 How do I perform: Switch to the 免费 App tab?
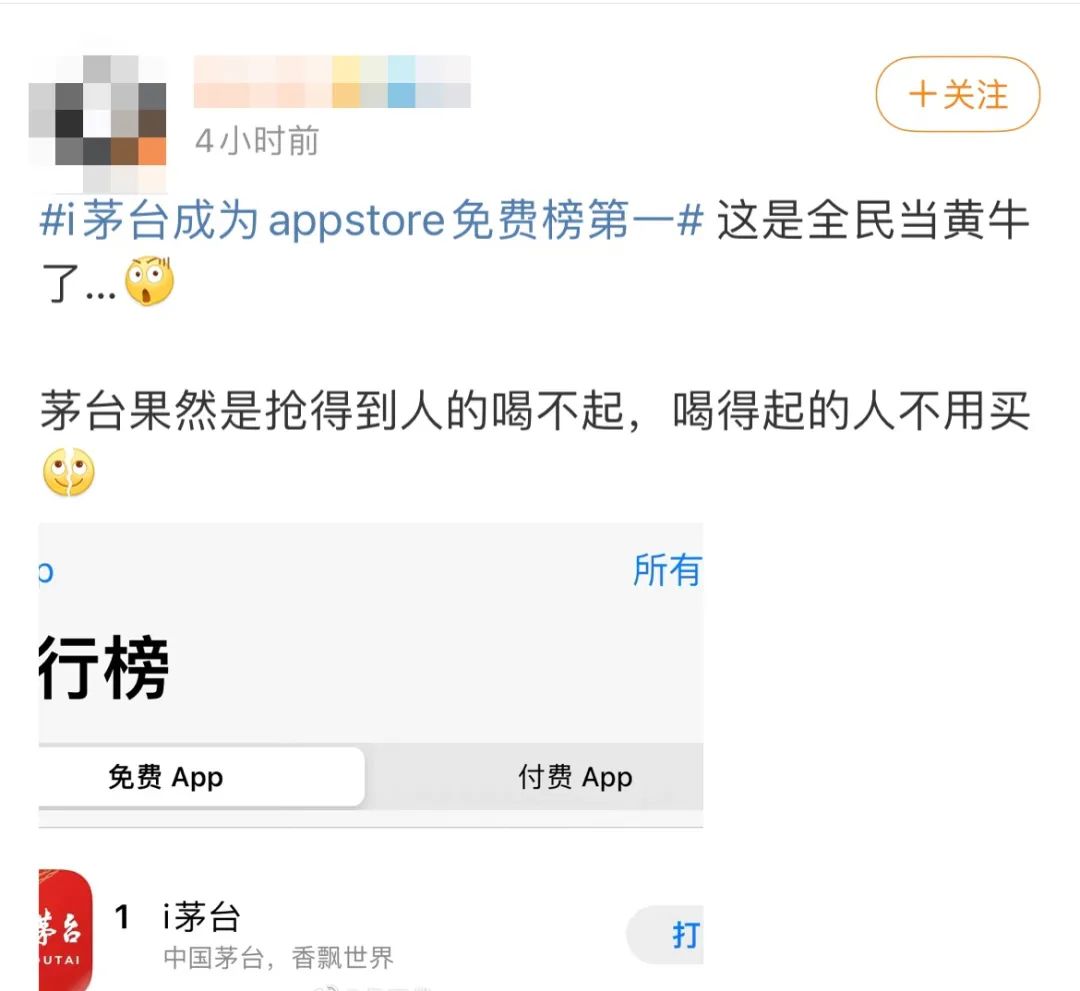tap(201, 777)
